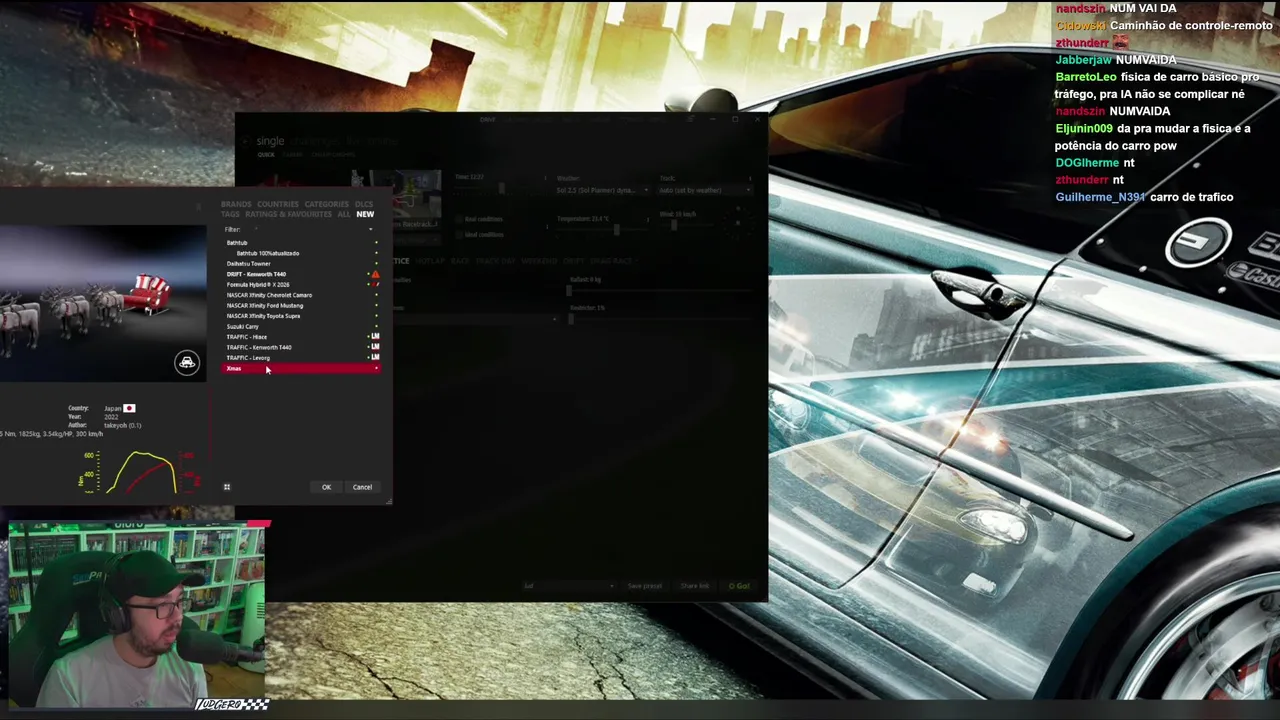
Task: Click the Japan flag icon
Action: click(129, 408)
